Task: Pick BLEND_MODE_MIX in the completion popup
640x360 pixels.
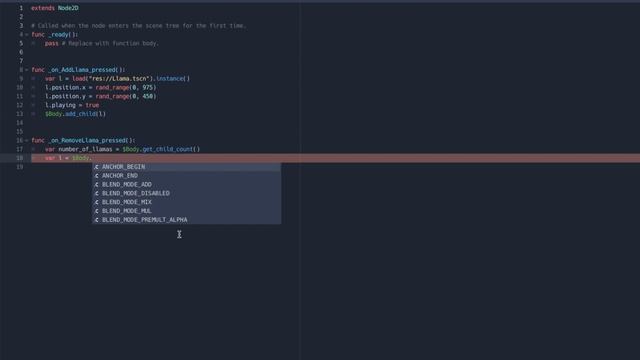Action: click(187, 202)
